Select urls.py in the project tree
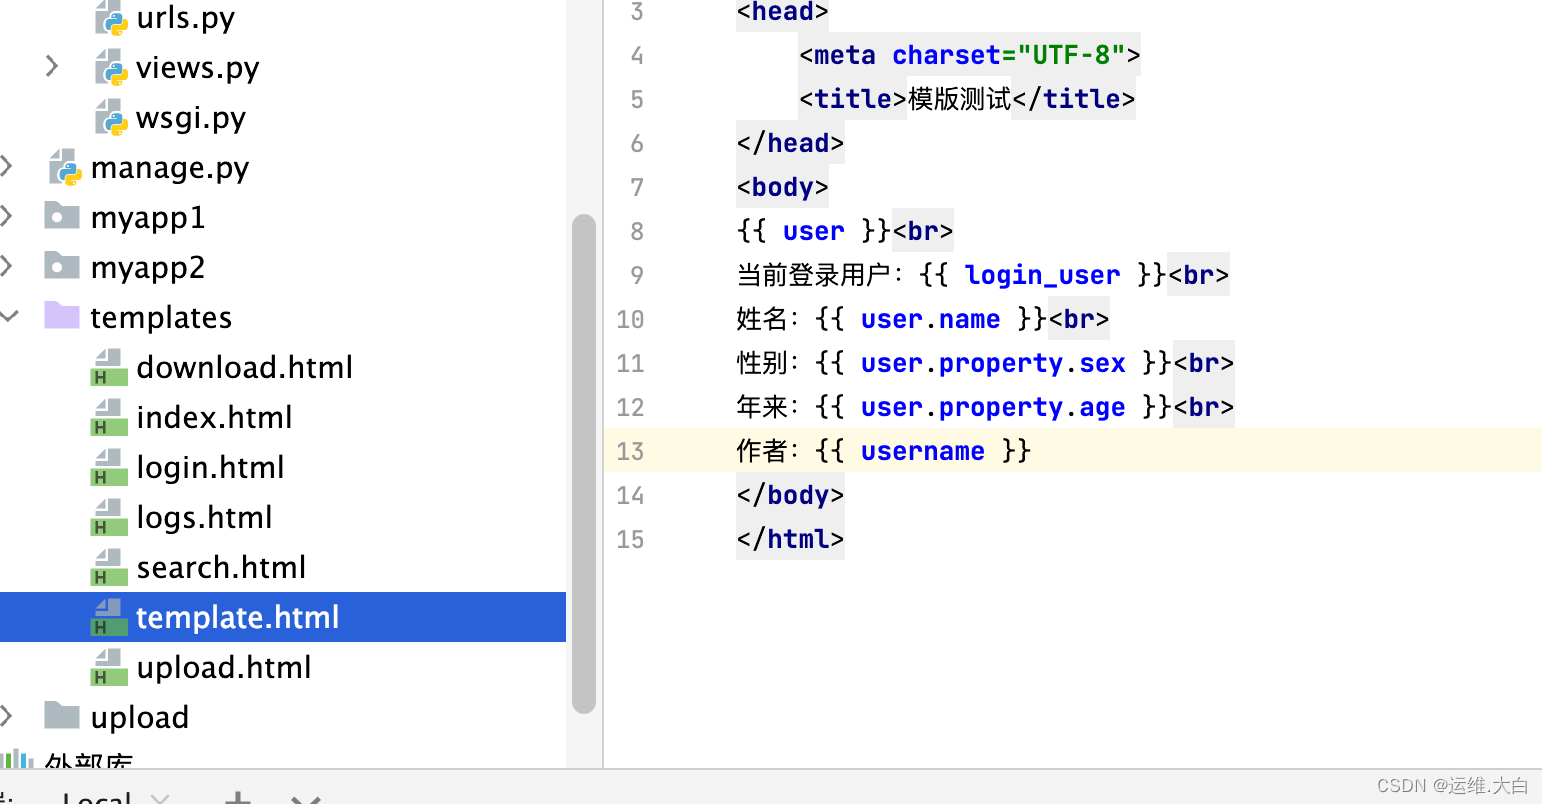The image size is (1542, 804). (x=186, y=18)
